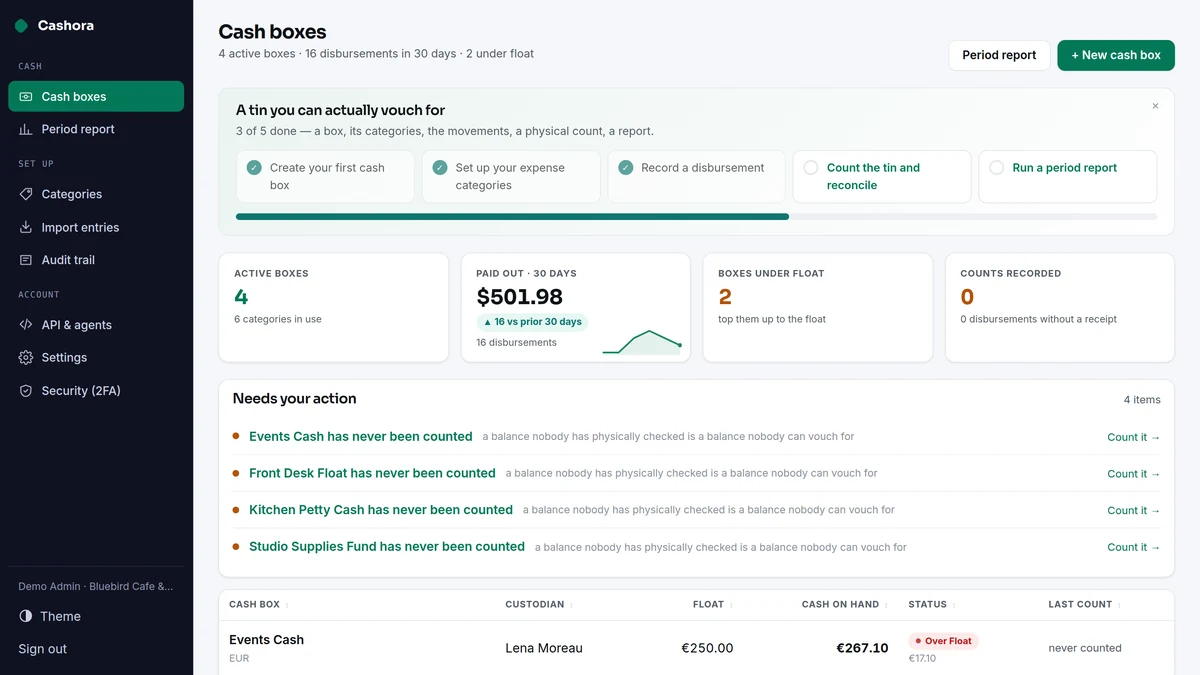Viewport: 1200px width, 675px height.
Task: Open Settings via the gear icon
Action: tap(26, 357)
